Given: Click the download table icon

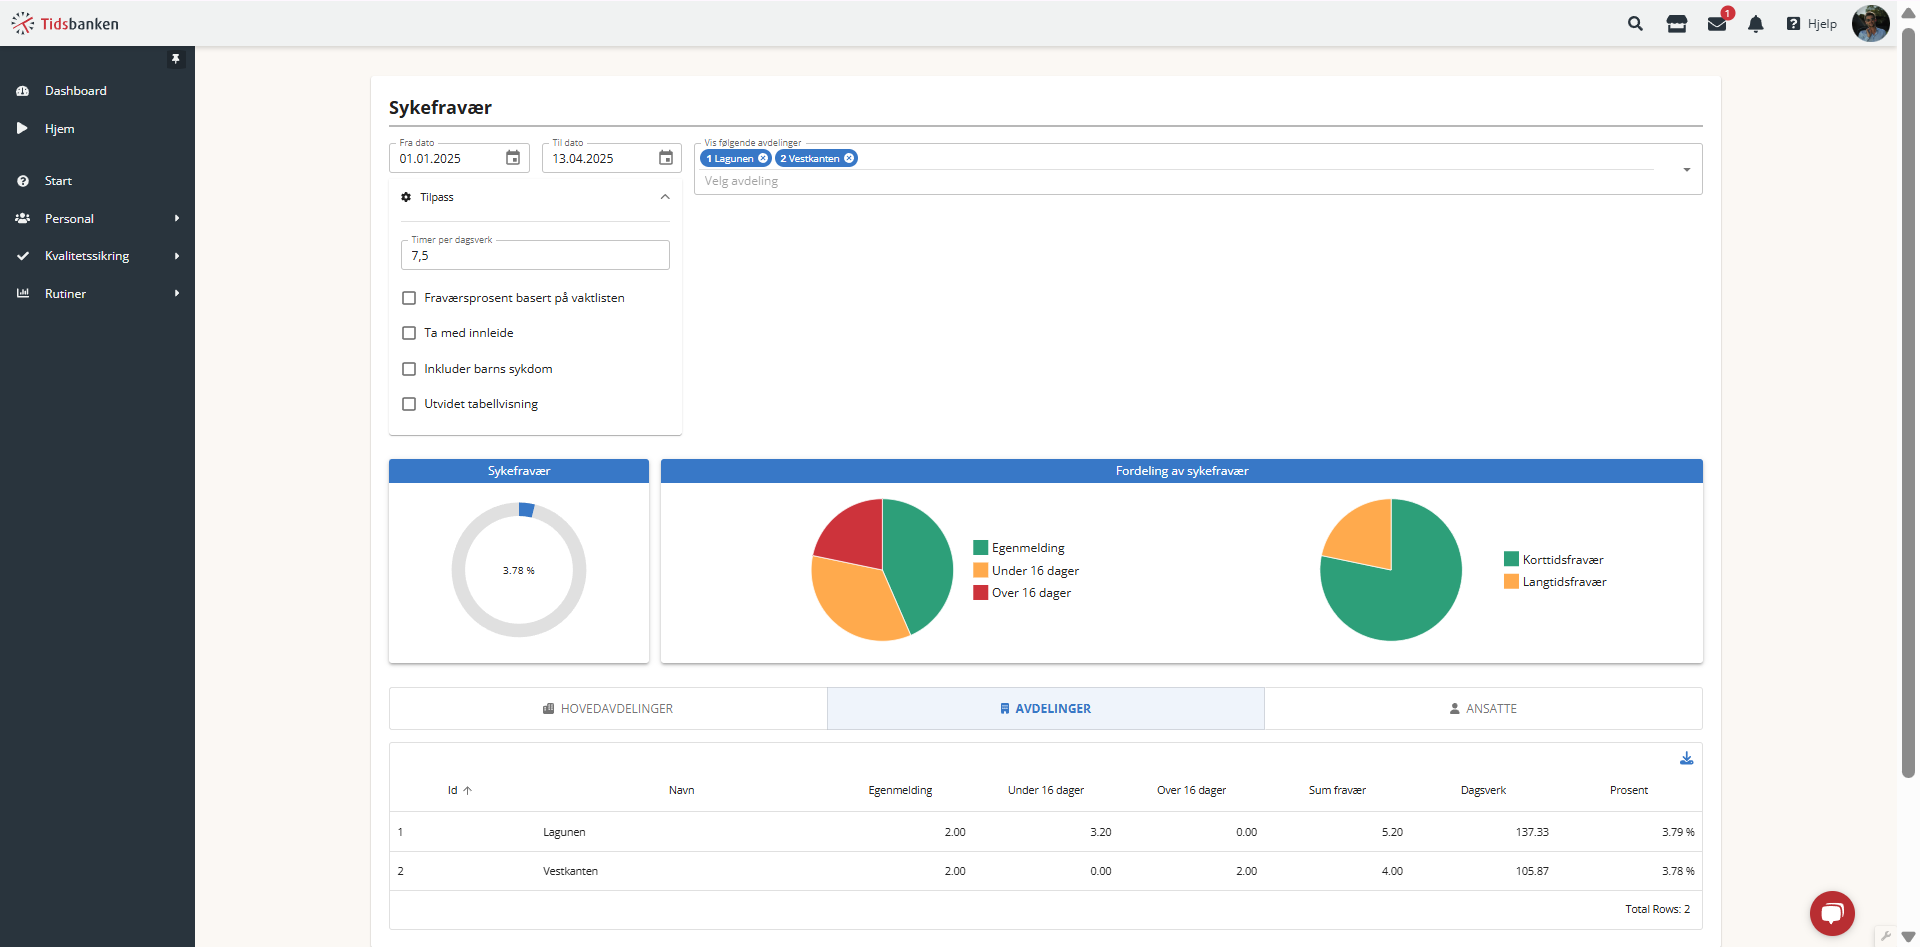Looking at the screenshot, I should click(x=1686, y=759).
